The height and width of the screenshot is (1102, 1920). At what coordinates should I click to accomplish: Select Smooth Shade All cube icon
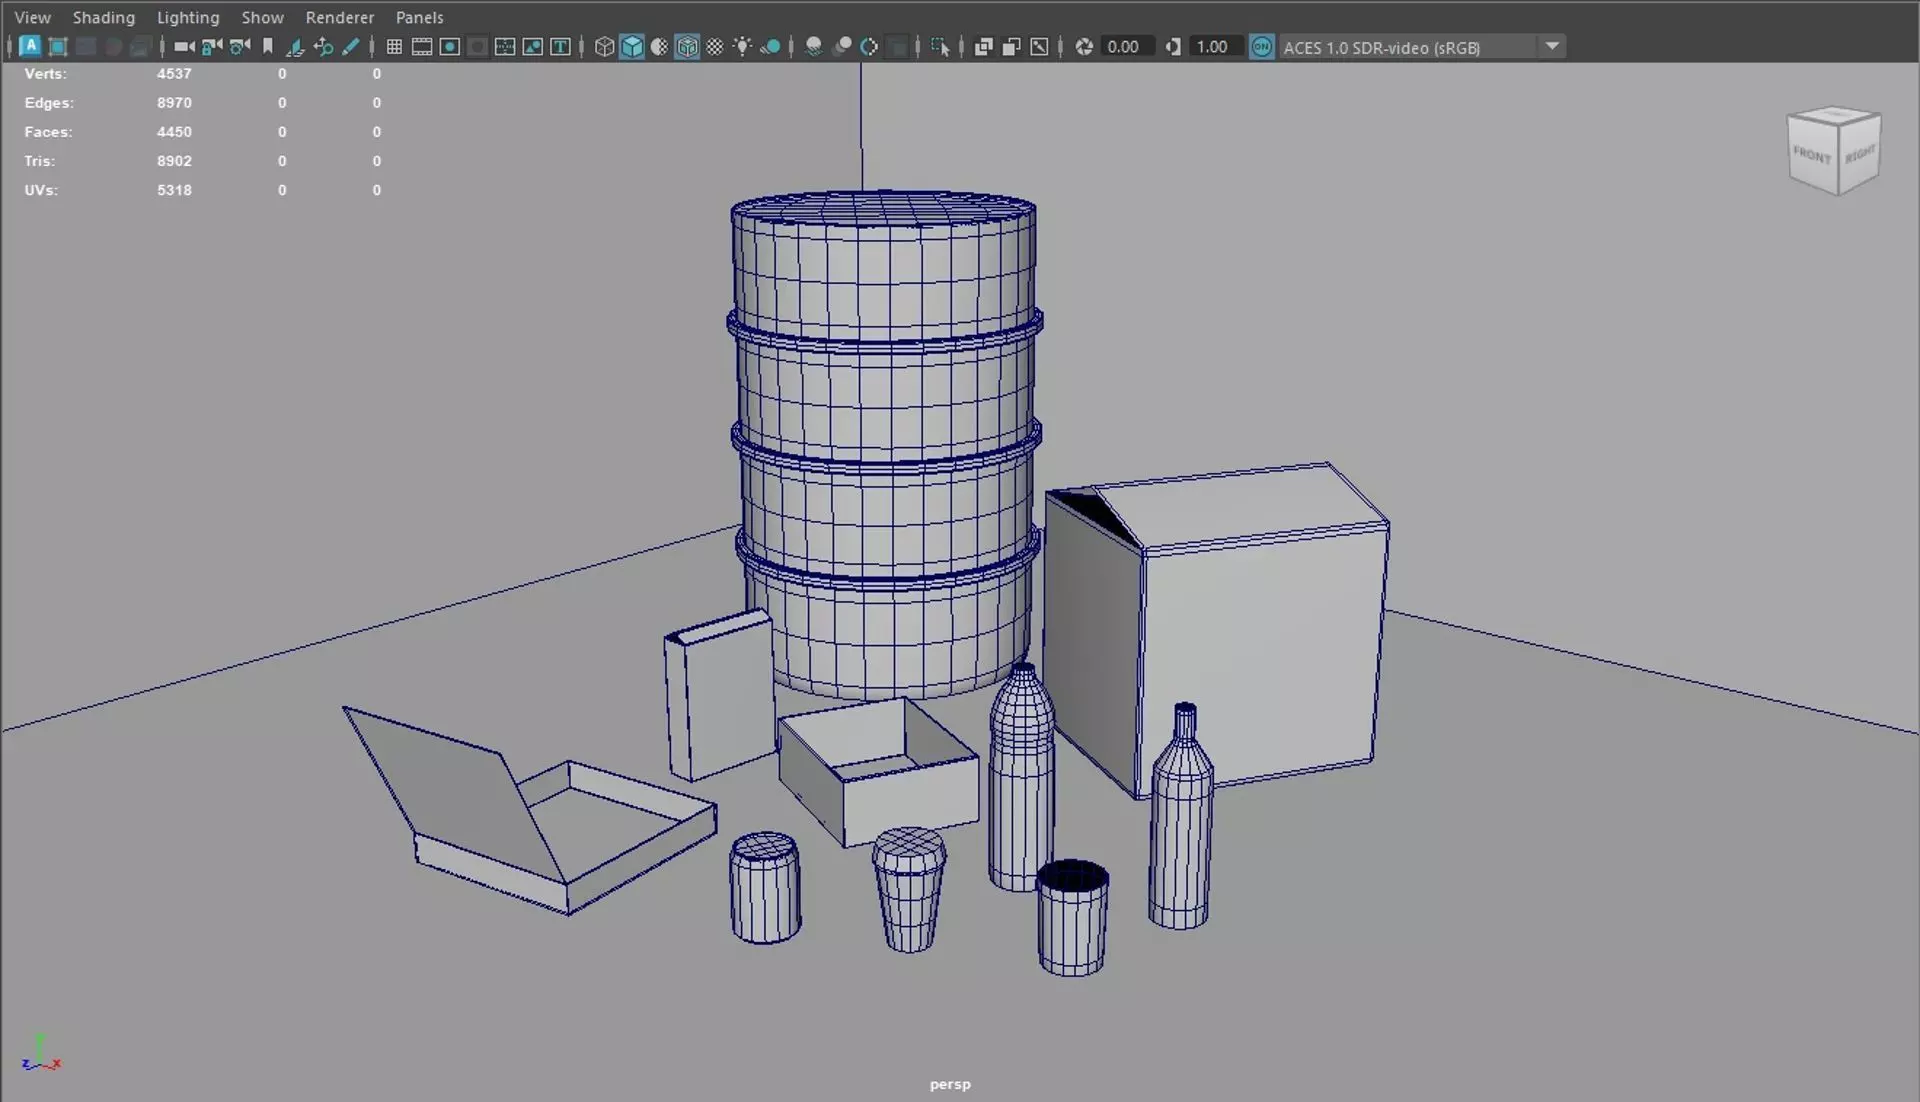coord(632,46)
